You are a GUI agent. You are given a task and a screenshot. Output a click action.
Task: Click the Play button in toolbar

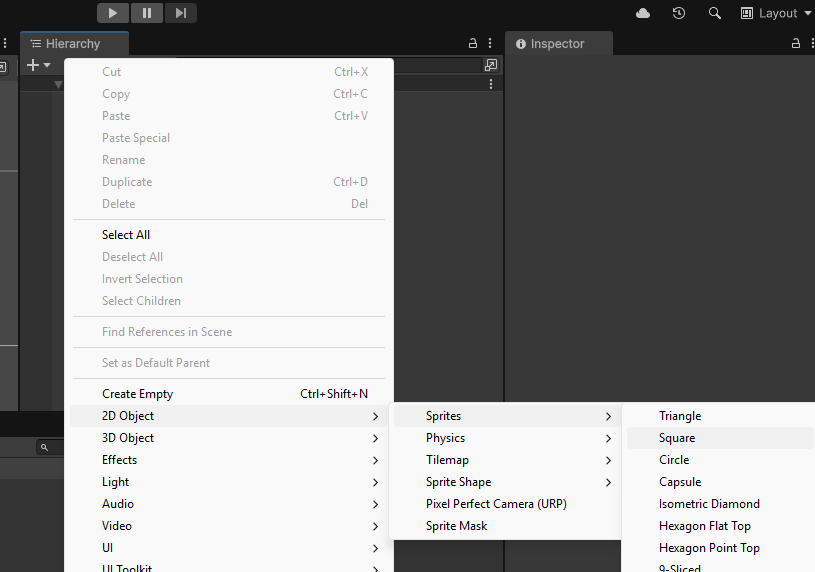coord(113,13)
